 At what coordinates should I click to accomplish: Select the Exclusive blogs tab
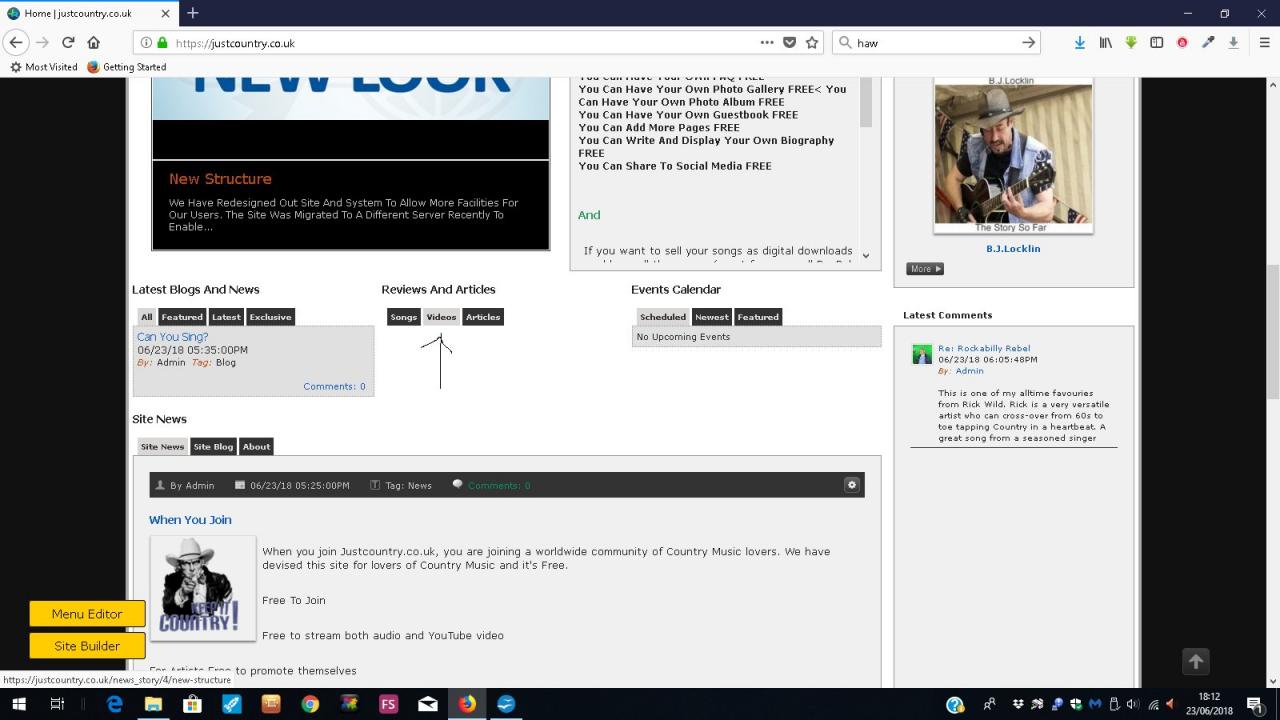(x=270, y=317)
